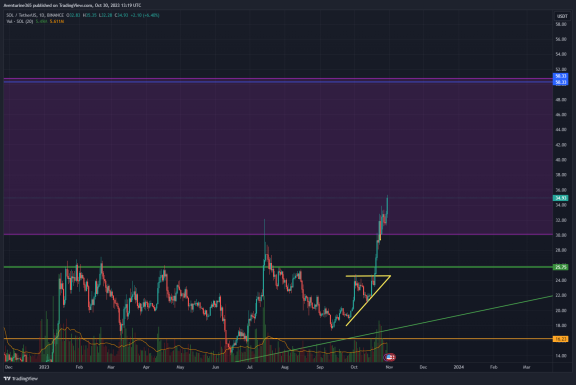Image resolution: width=576 pixels, height=385 pixels.
Task: Click the 58.00 price axis label
Action: (x=561, y=24)
